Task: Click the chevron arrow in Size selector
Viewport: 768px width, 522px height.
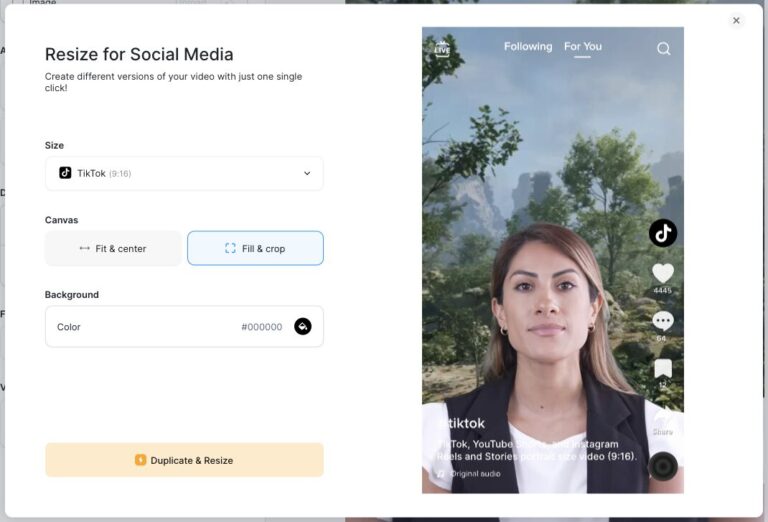Action: click(307, 173)
